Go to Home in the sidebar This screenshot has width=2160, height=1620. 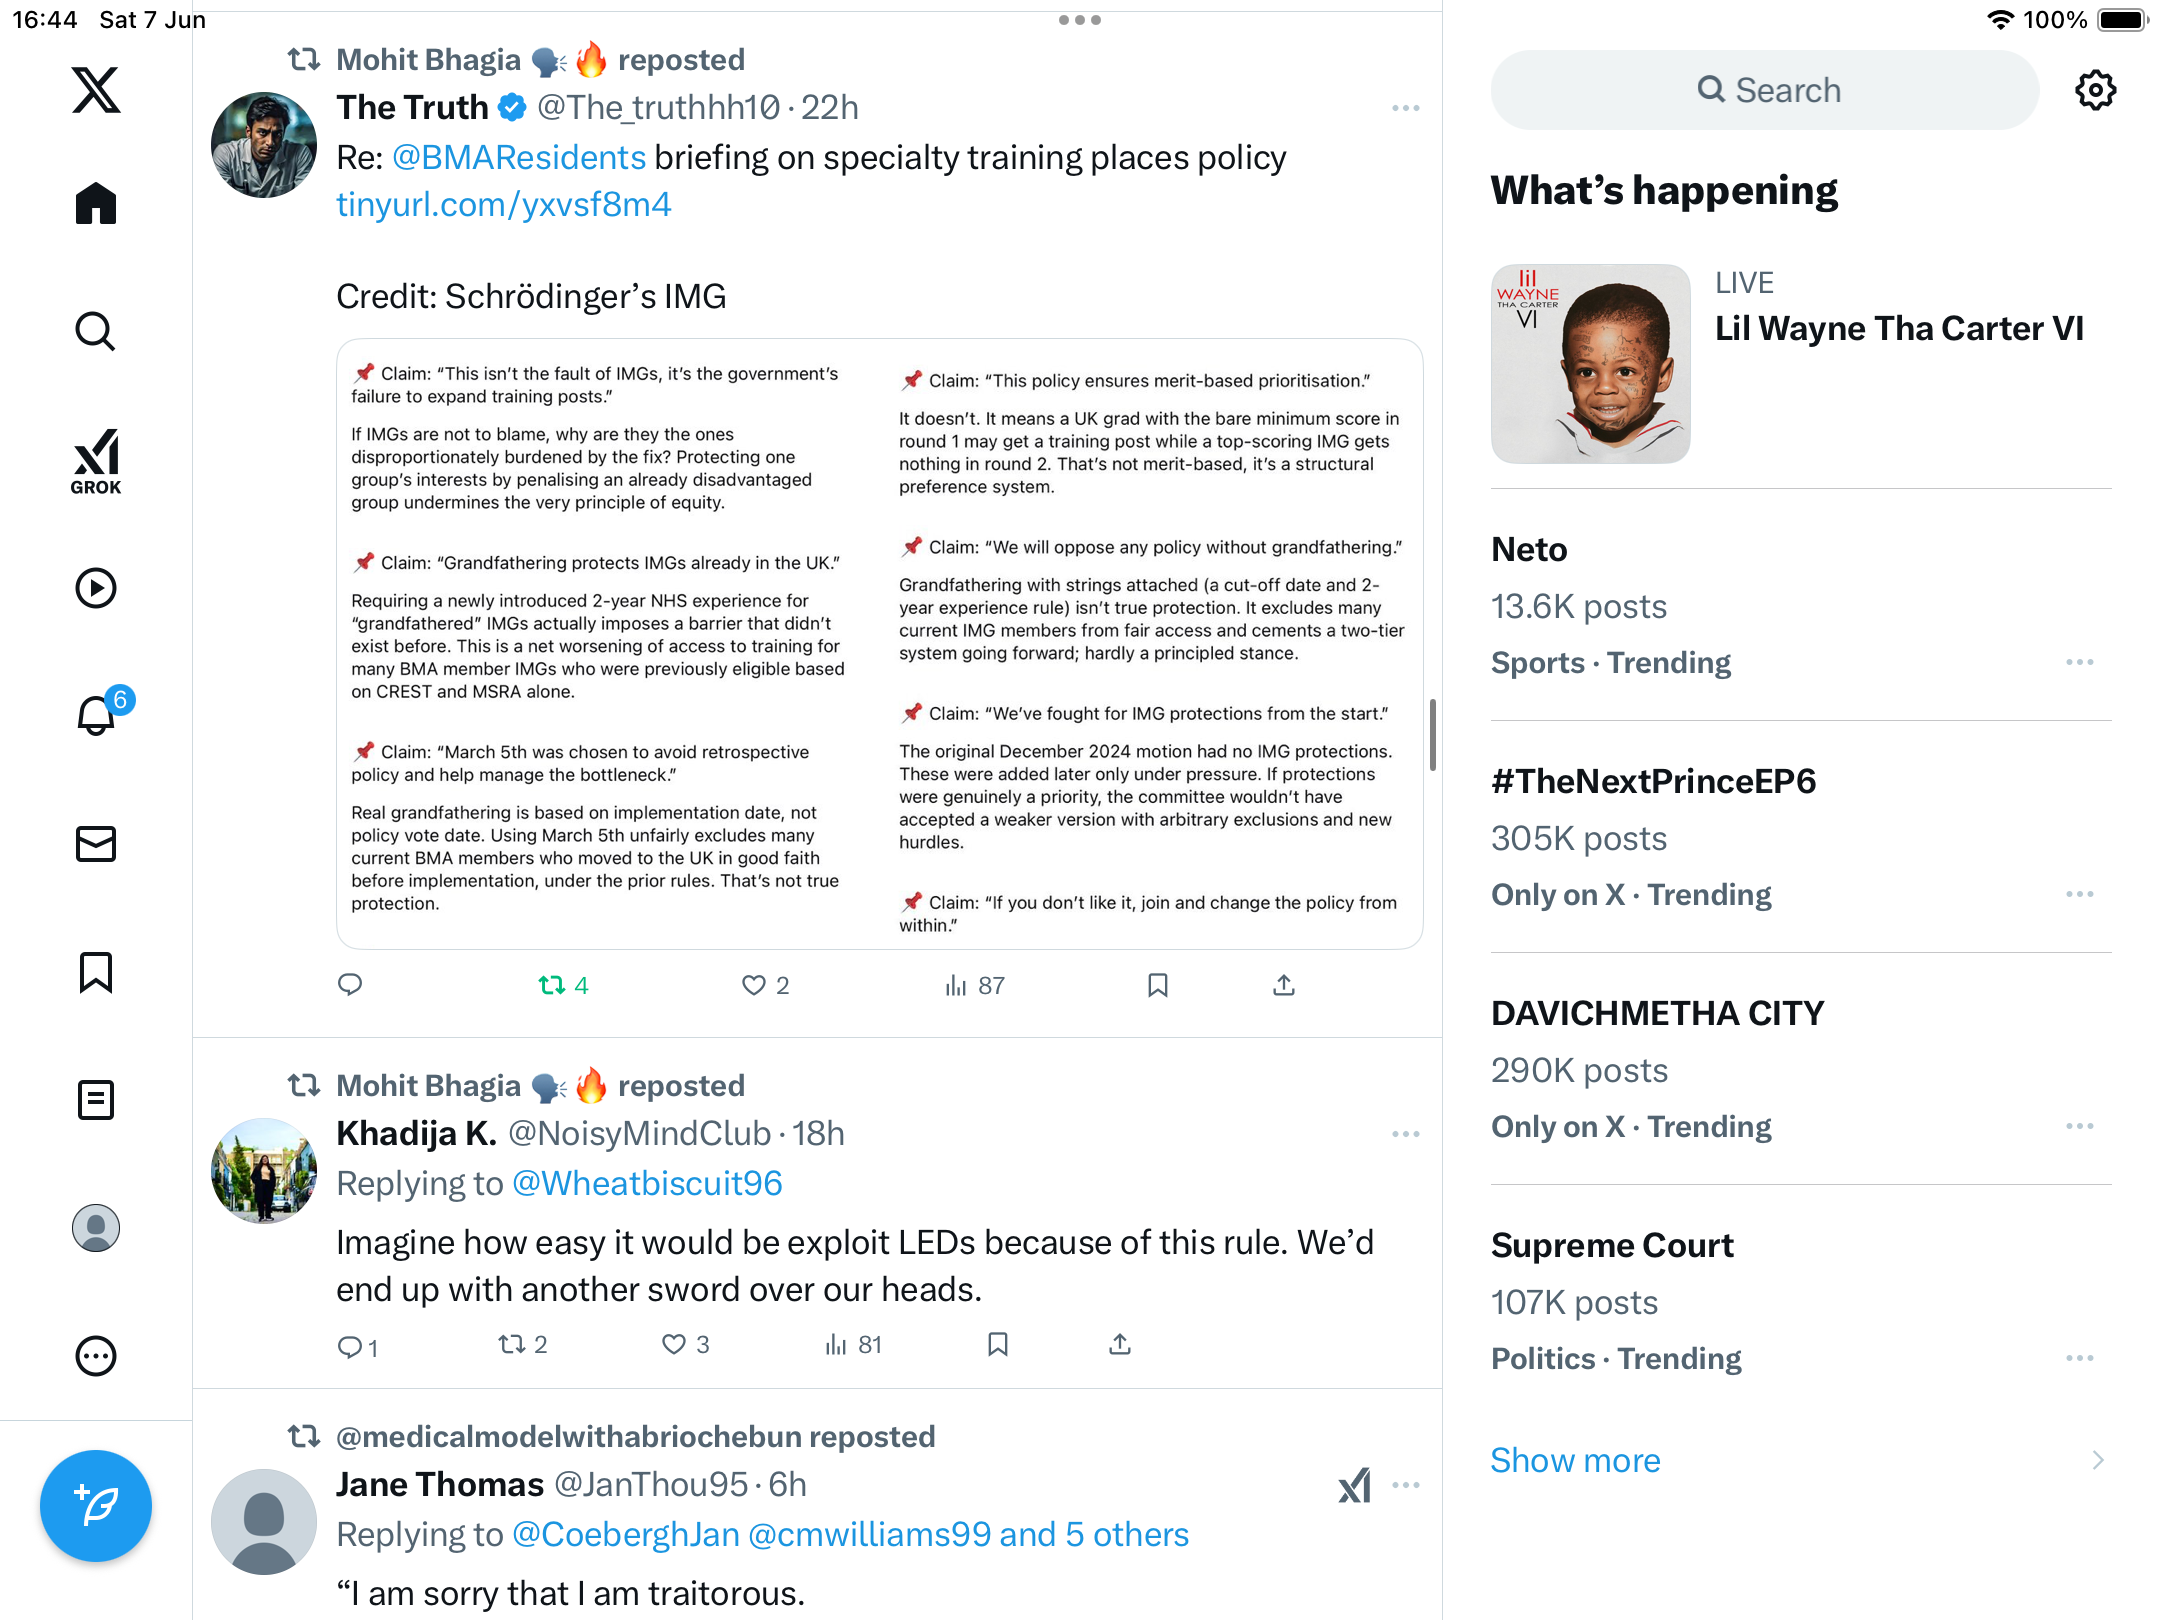pyautogui.click(x=96, y=204)
